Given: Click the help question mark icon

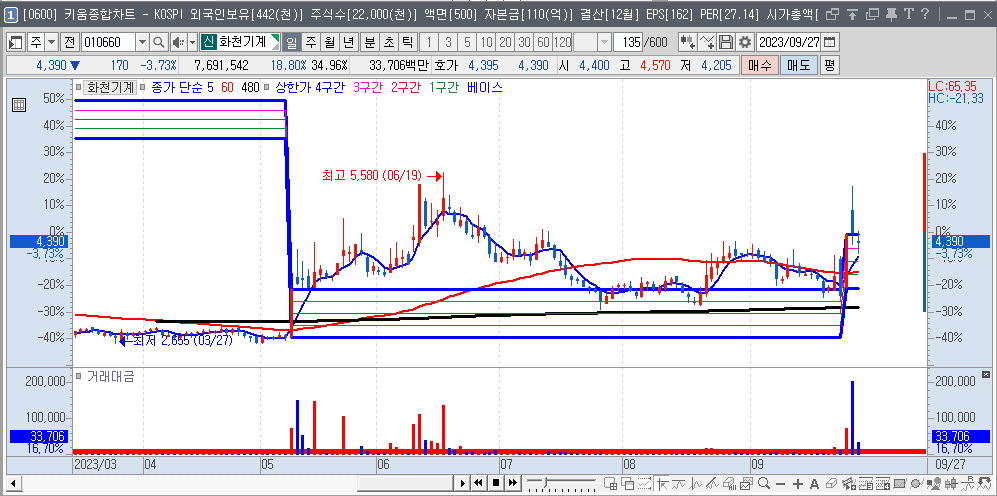Looking at the screenshot, I should [x=925, y=15].
